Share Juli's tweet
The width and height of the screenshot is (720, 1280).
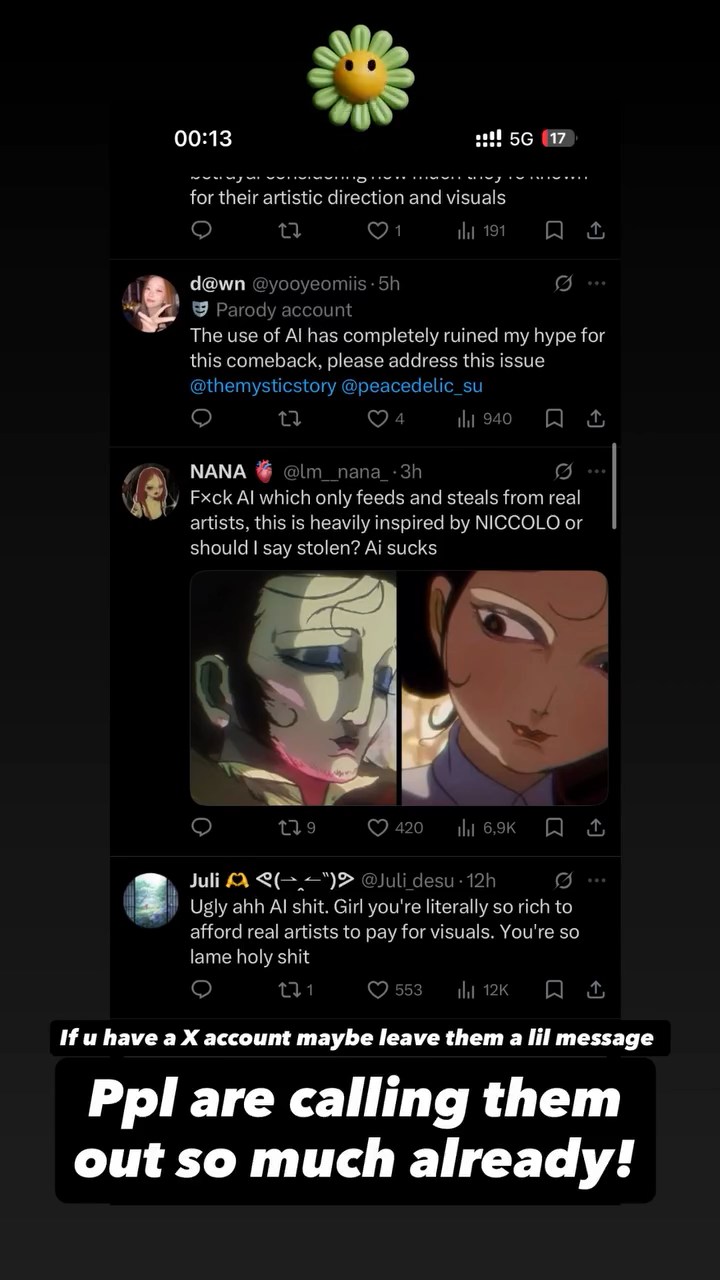click(x=595, y=990)
